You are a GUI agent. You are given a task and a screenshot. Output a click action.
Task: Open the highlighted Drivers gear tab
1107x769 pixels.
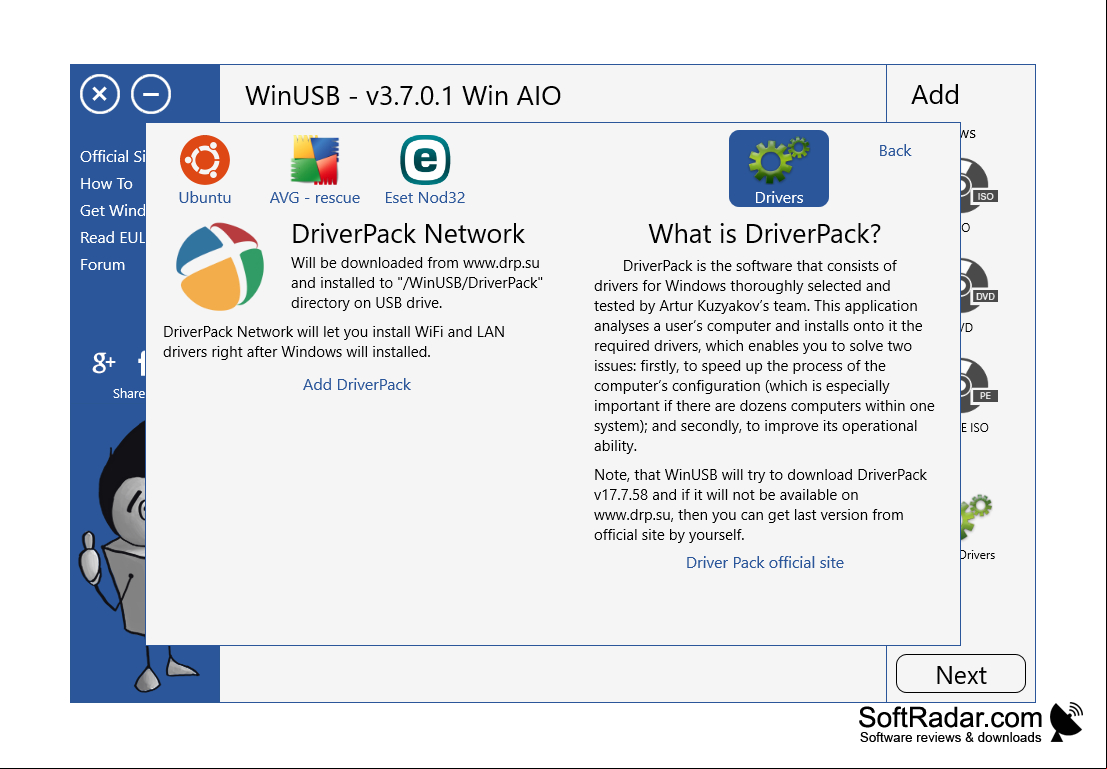pyautogui.click(x=779, y=169)
